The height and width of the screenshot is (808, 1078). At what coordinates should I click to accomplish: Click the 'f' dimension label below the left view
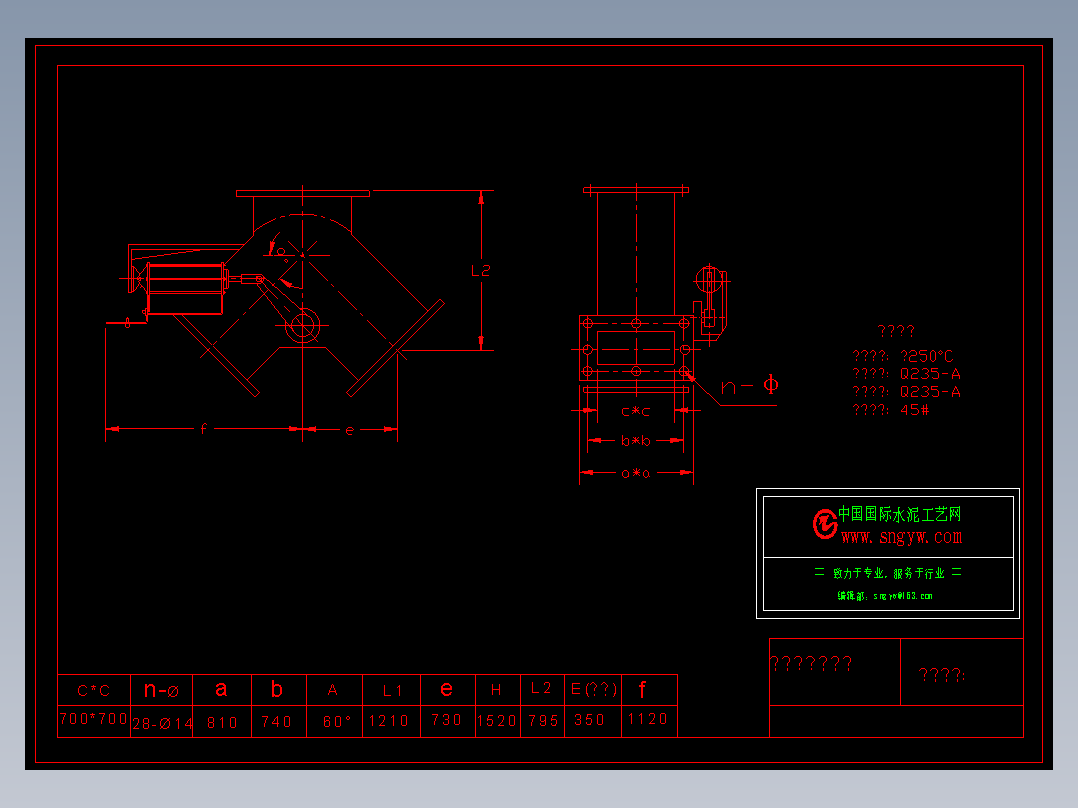tap(204, 429)
